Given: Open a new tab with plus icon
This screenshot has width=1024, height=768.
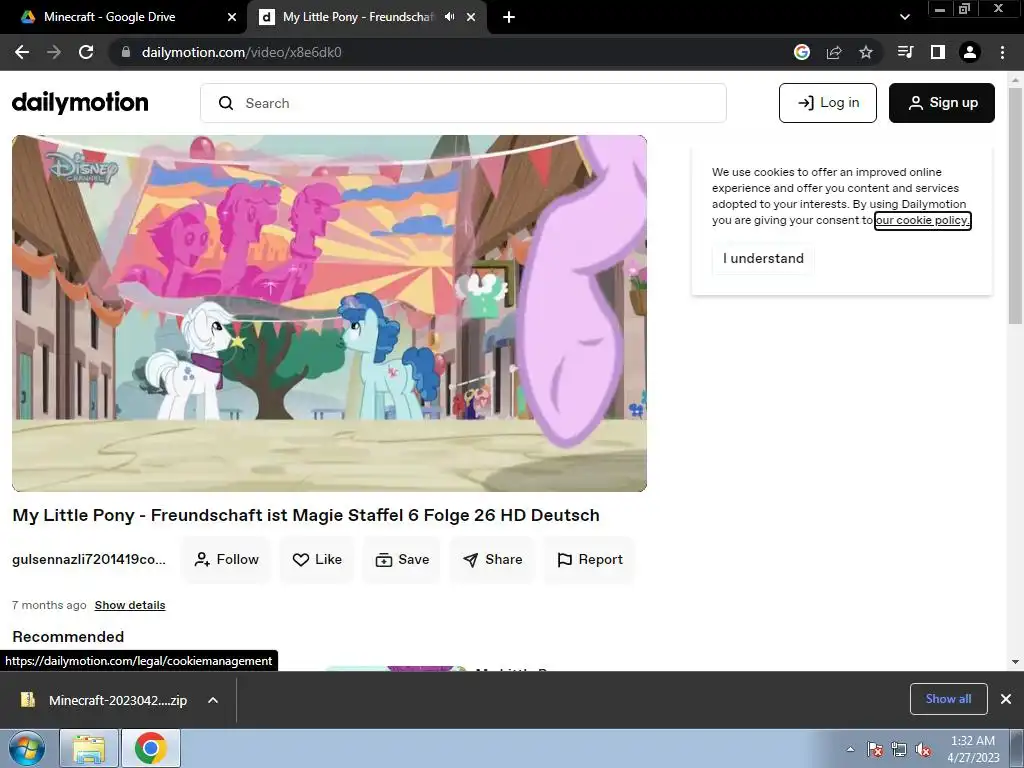Looking at the screenshot, I should click(x=509, y=17).
